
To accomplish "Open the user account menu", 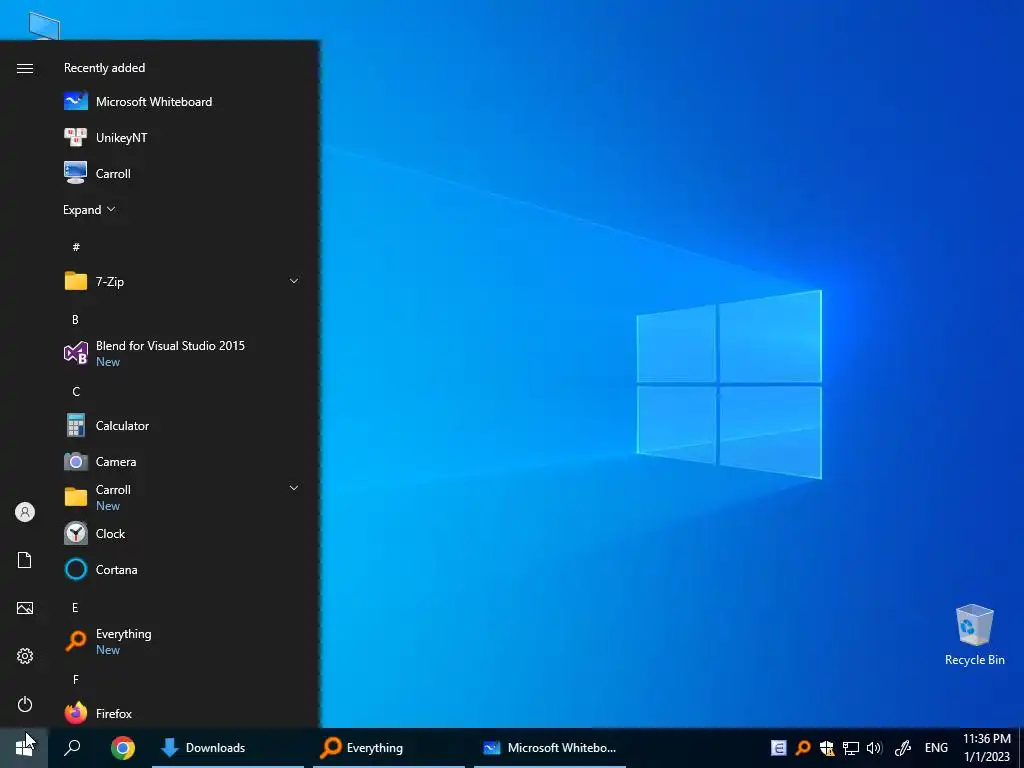I will [x=25, y=512].
